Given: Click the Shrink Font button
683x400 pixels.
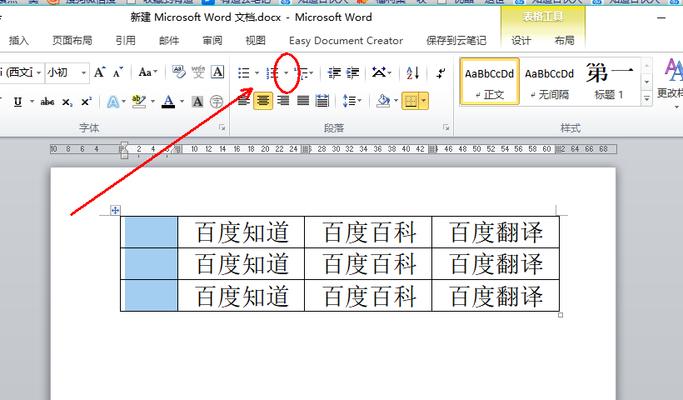Looking at the screenshot, I should (x=118, y=72).
